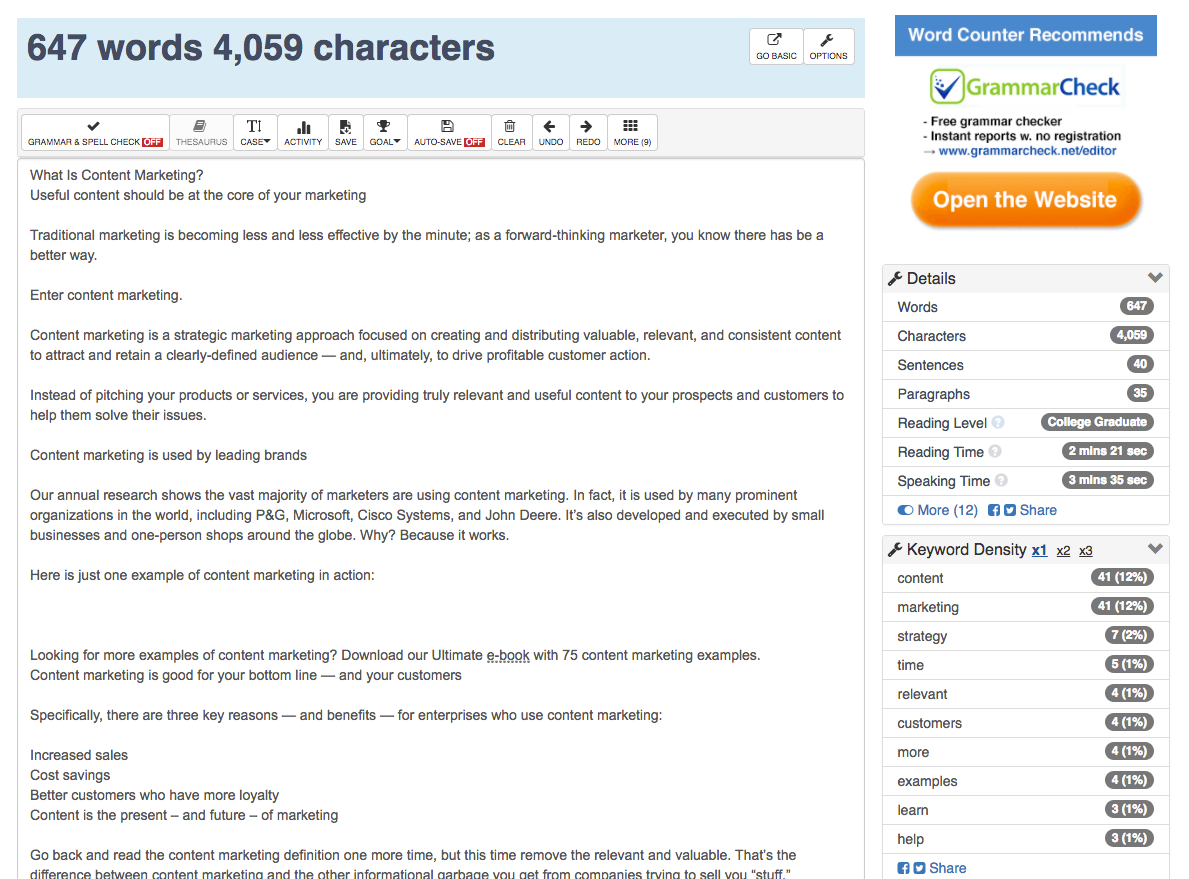Undo using the left arrow icon

550,132
